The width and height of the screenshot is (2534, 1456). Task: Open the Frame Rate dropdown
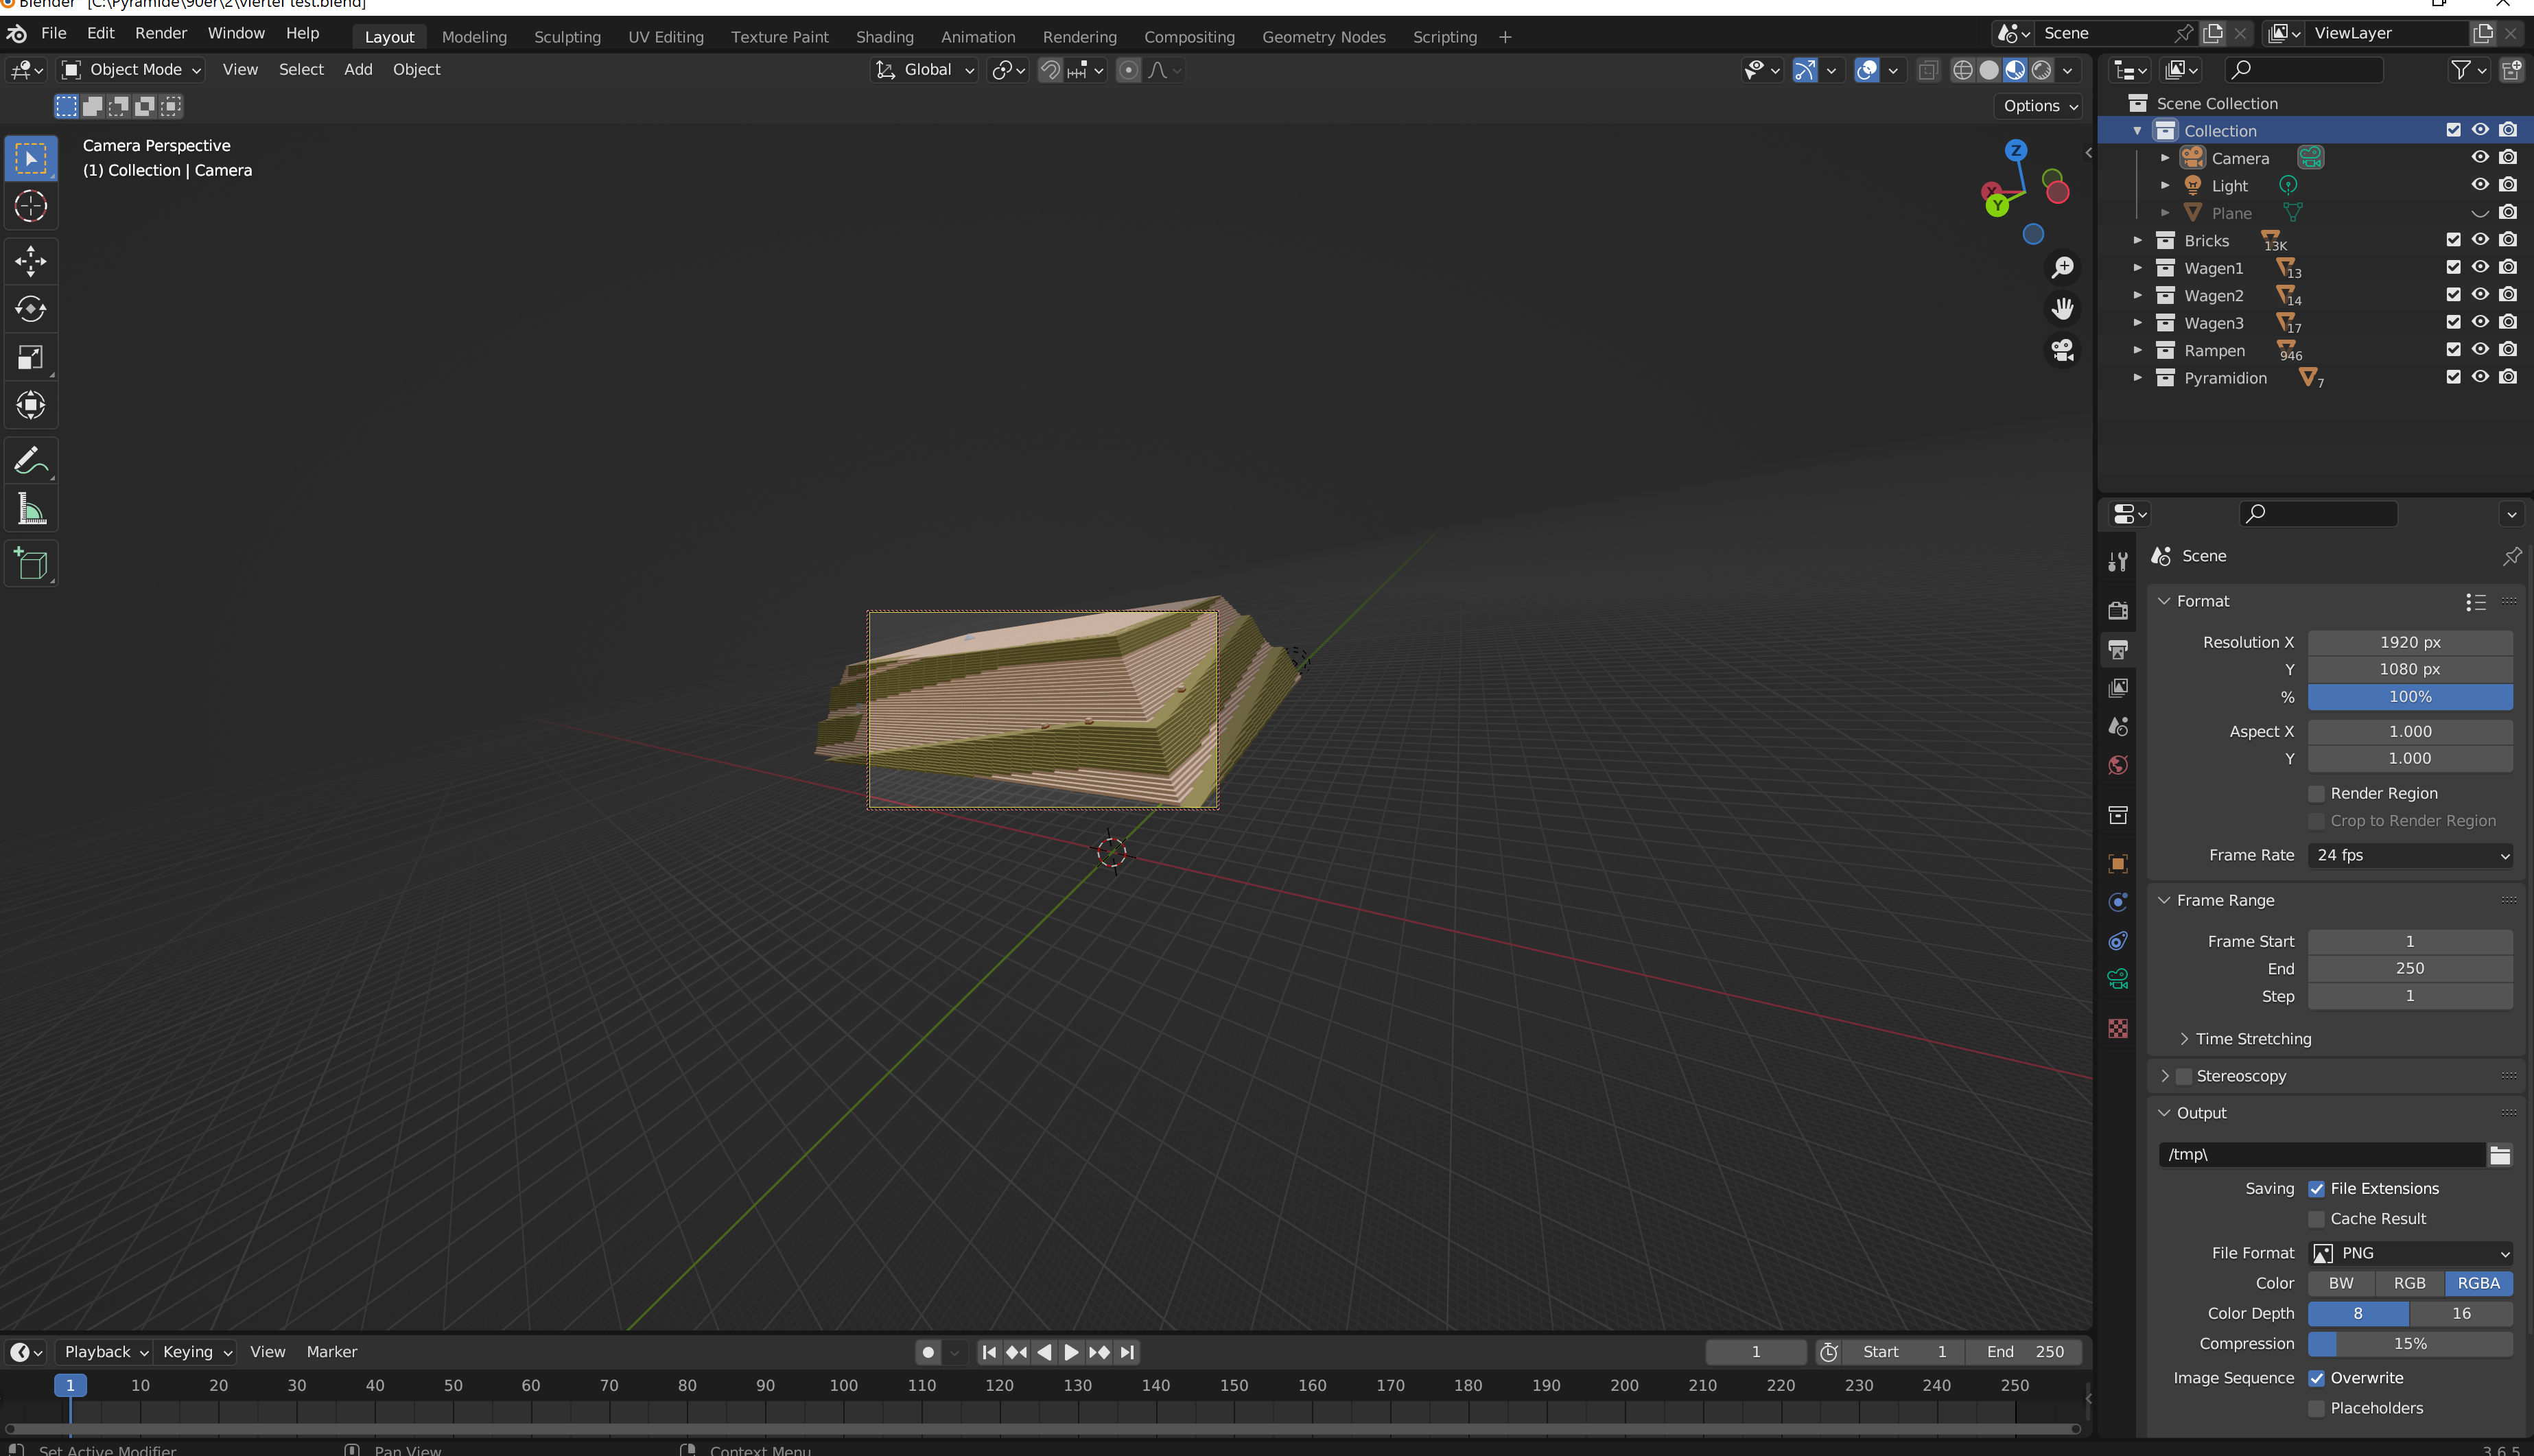pos(2410,856)
